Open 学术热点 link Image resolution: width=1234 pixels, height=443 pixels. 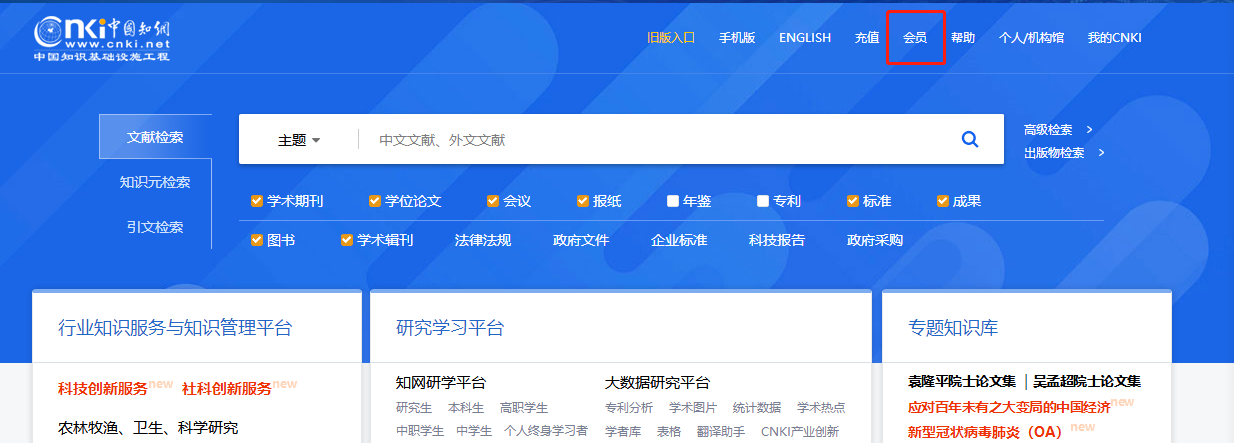point(821,407)
